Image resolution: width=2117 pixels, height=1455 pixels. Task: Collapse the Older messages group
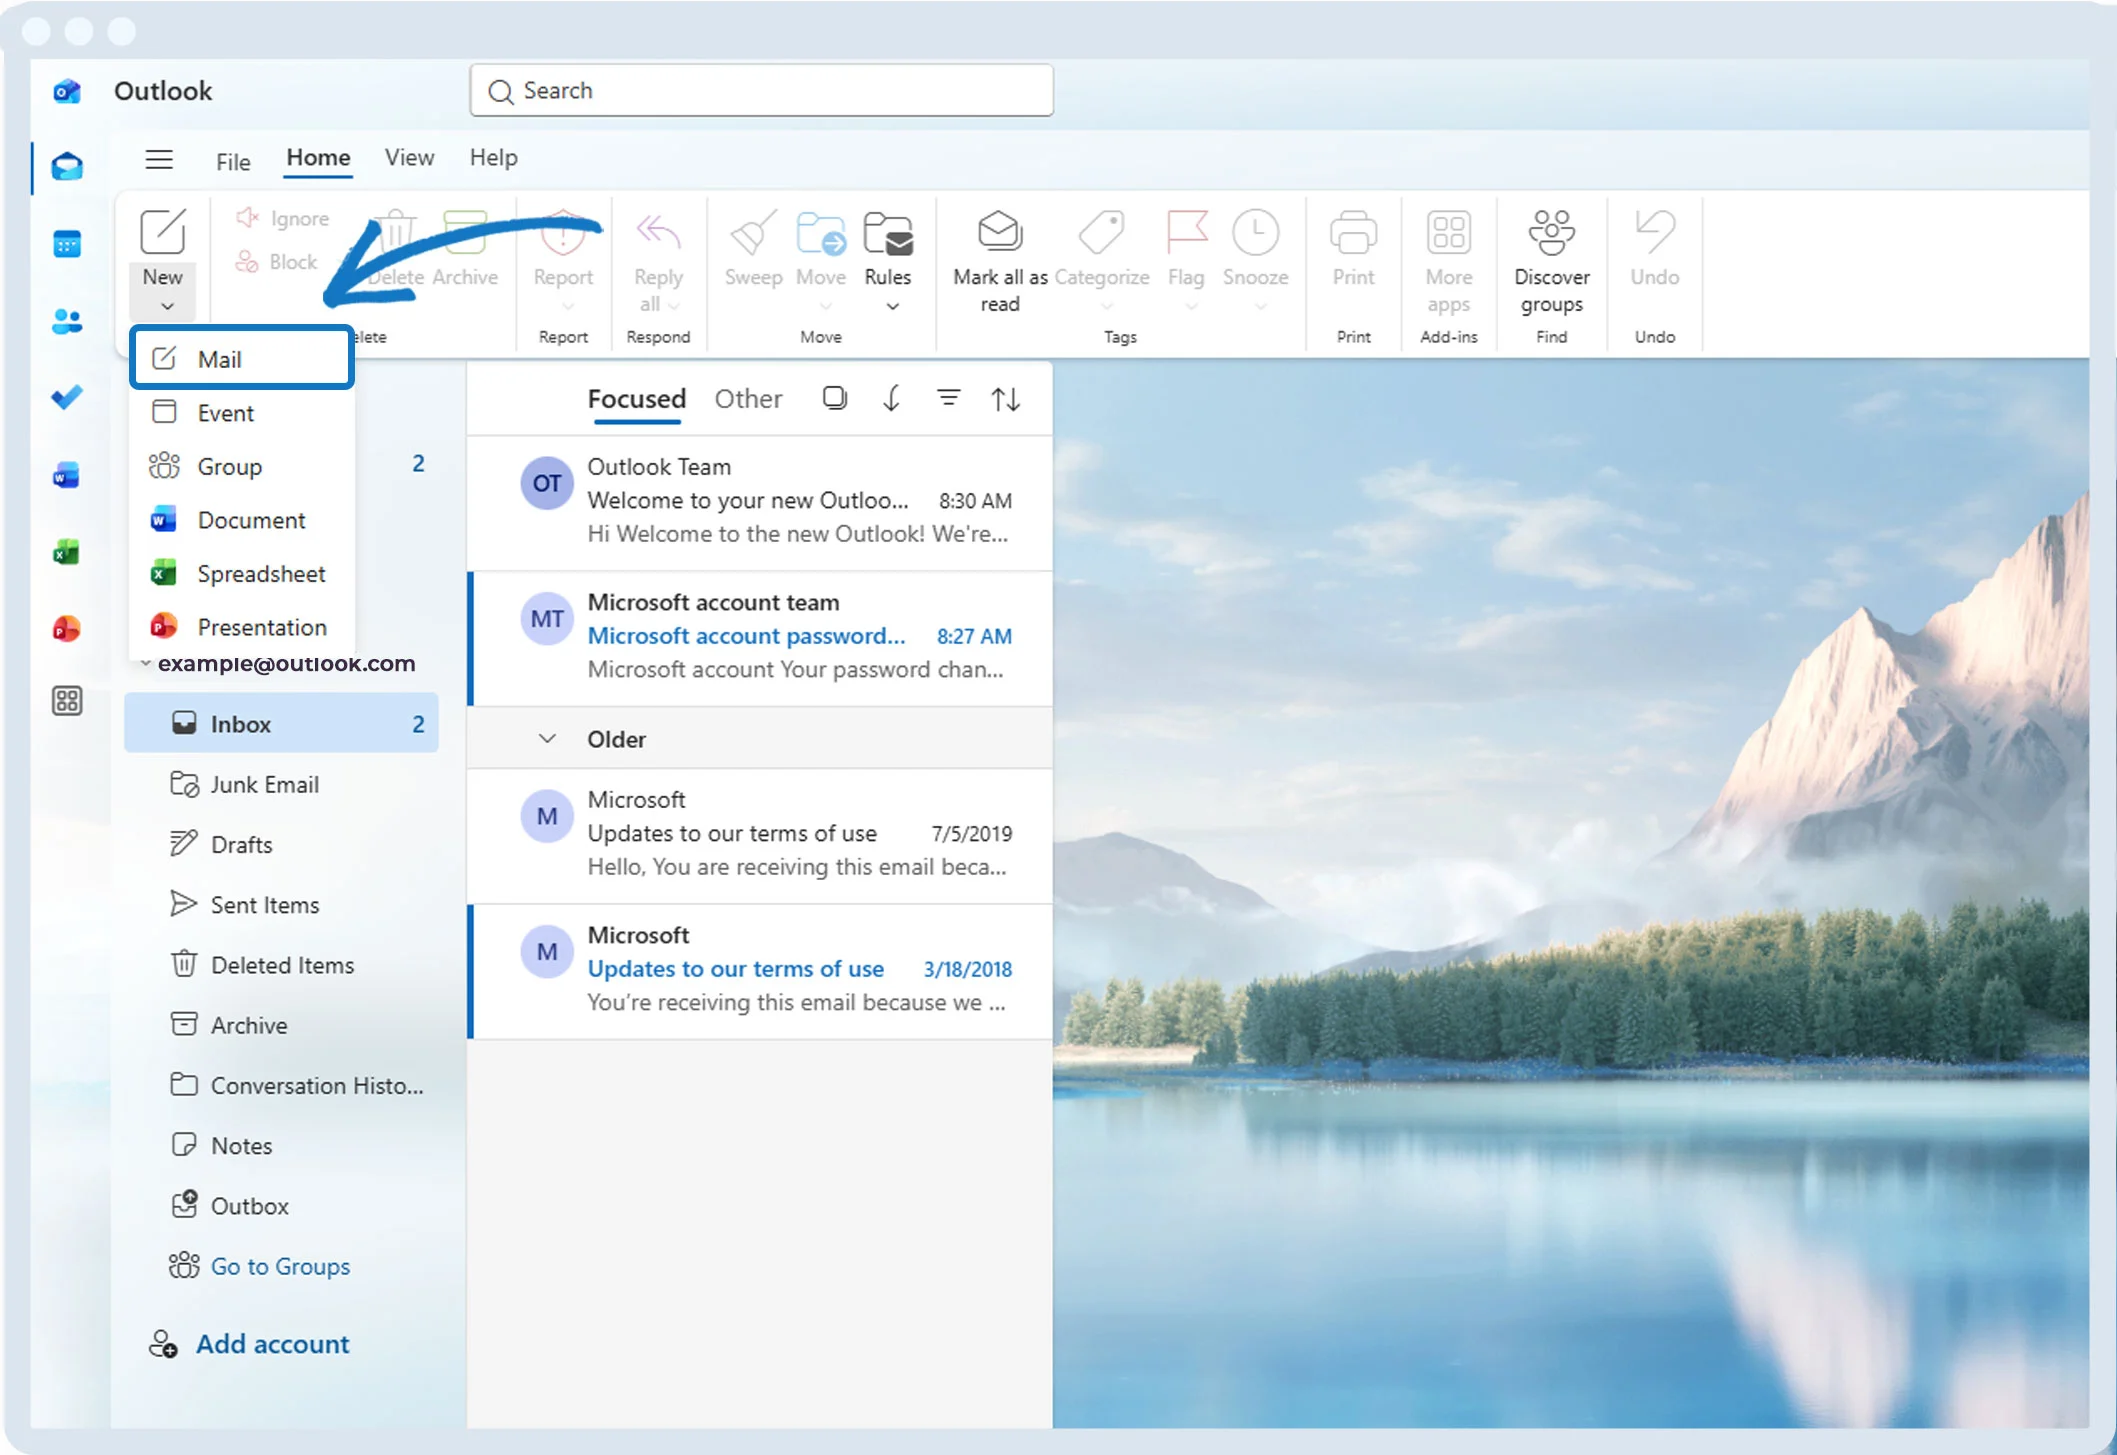[547, 739]
